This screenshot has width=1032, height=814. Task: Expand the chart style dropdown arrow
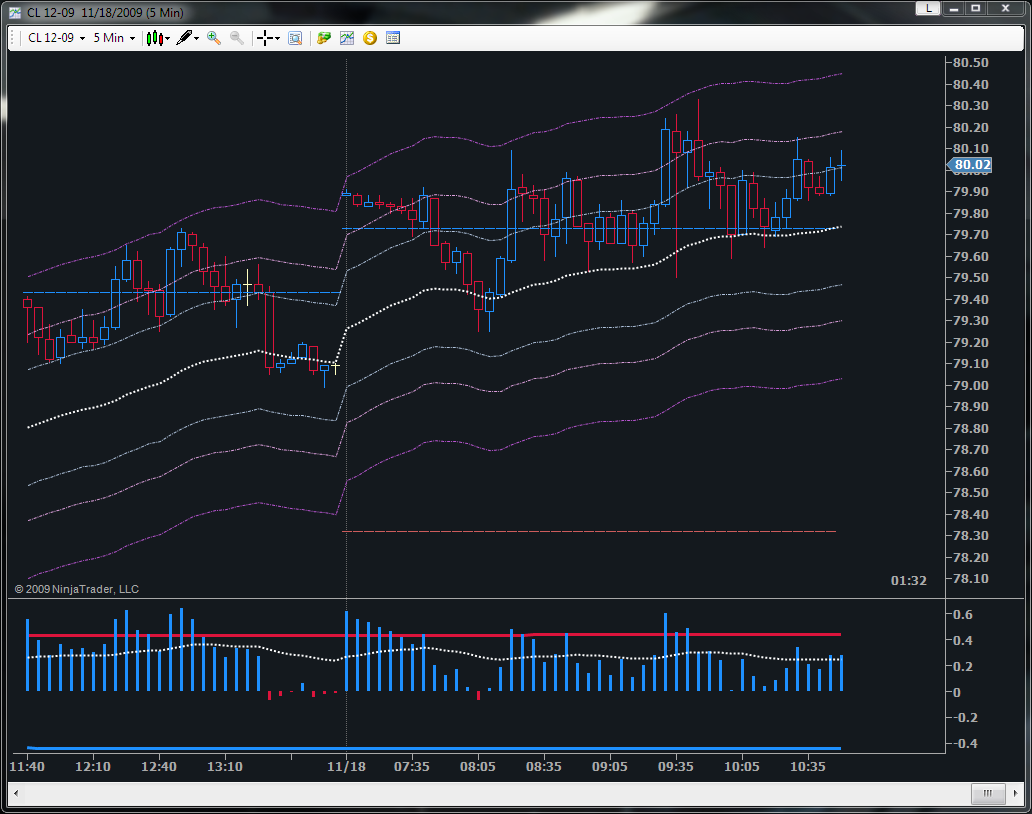[x=167, y=38]
